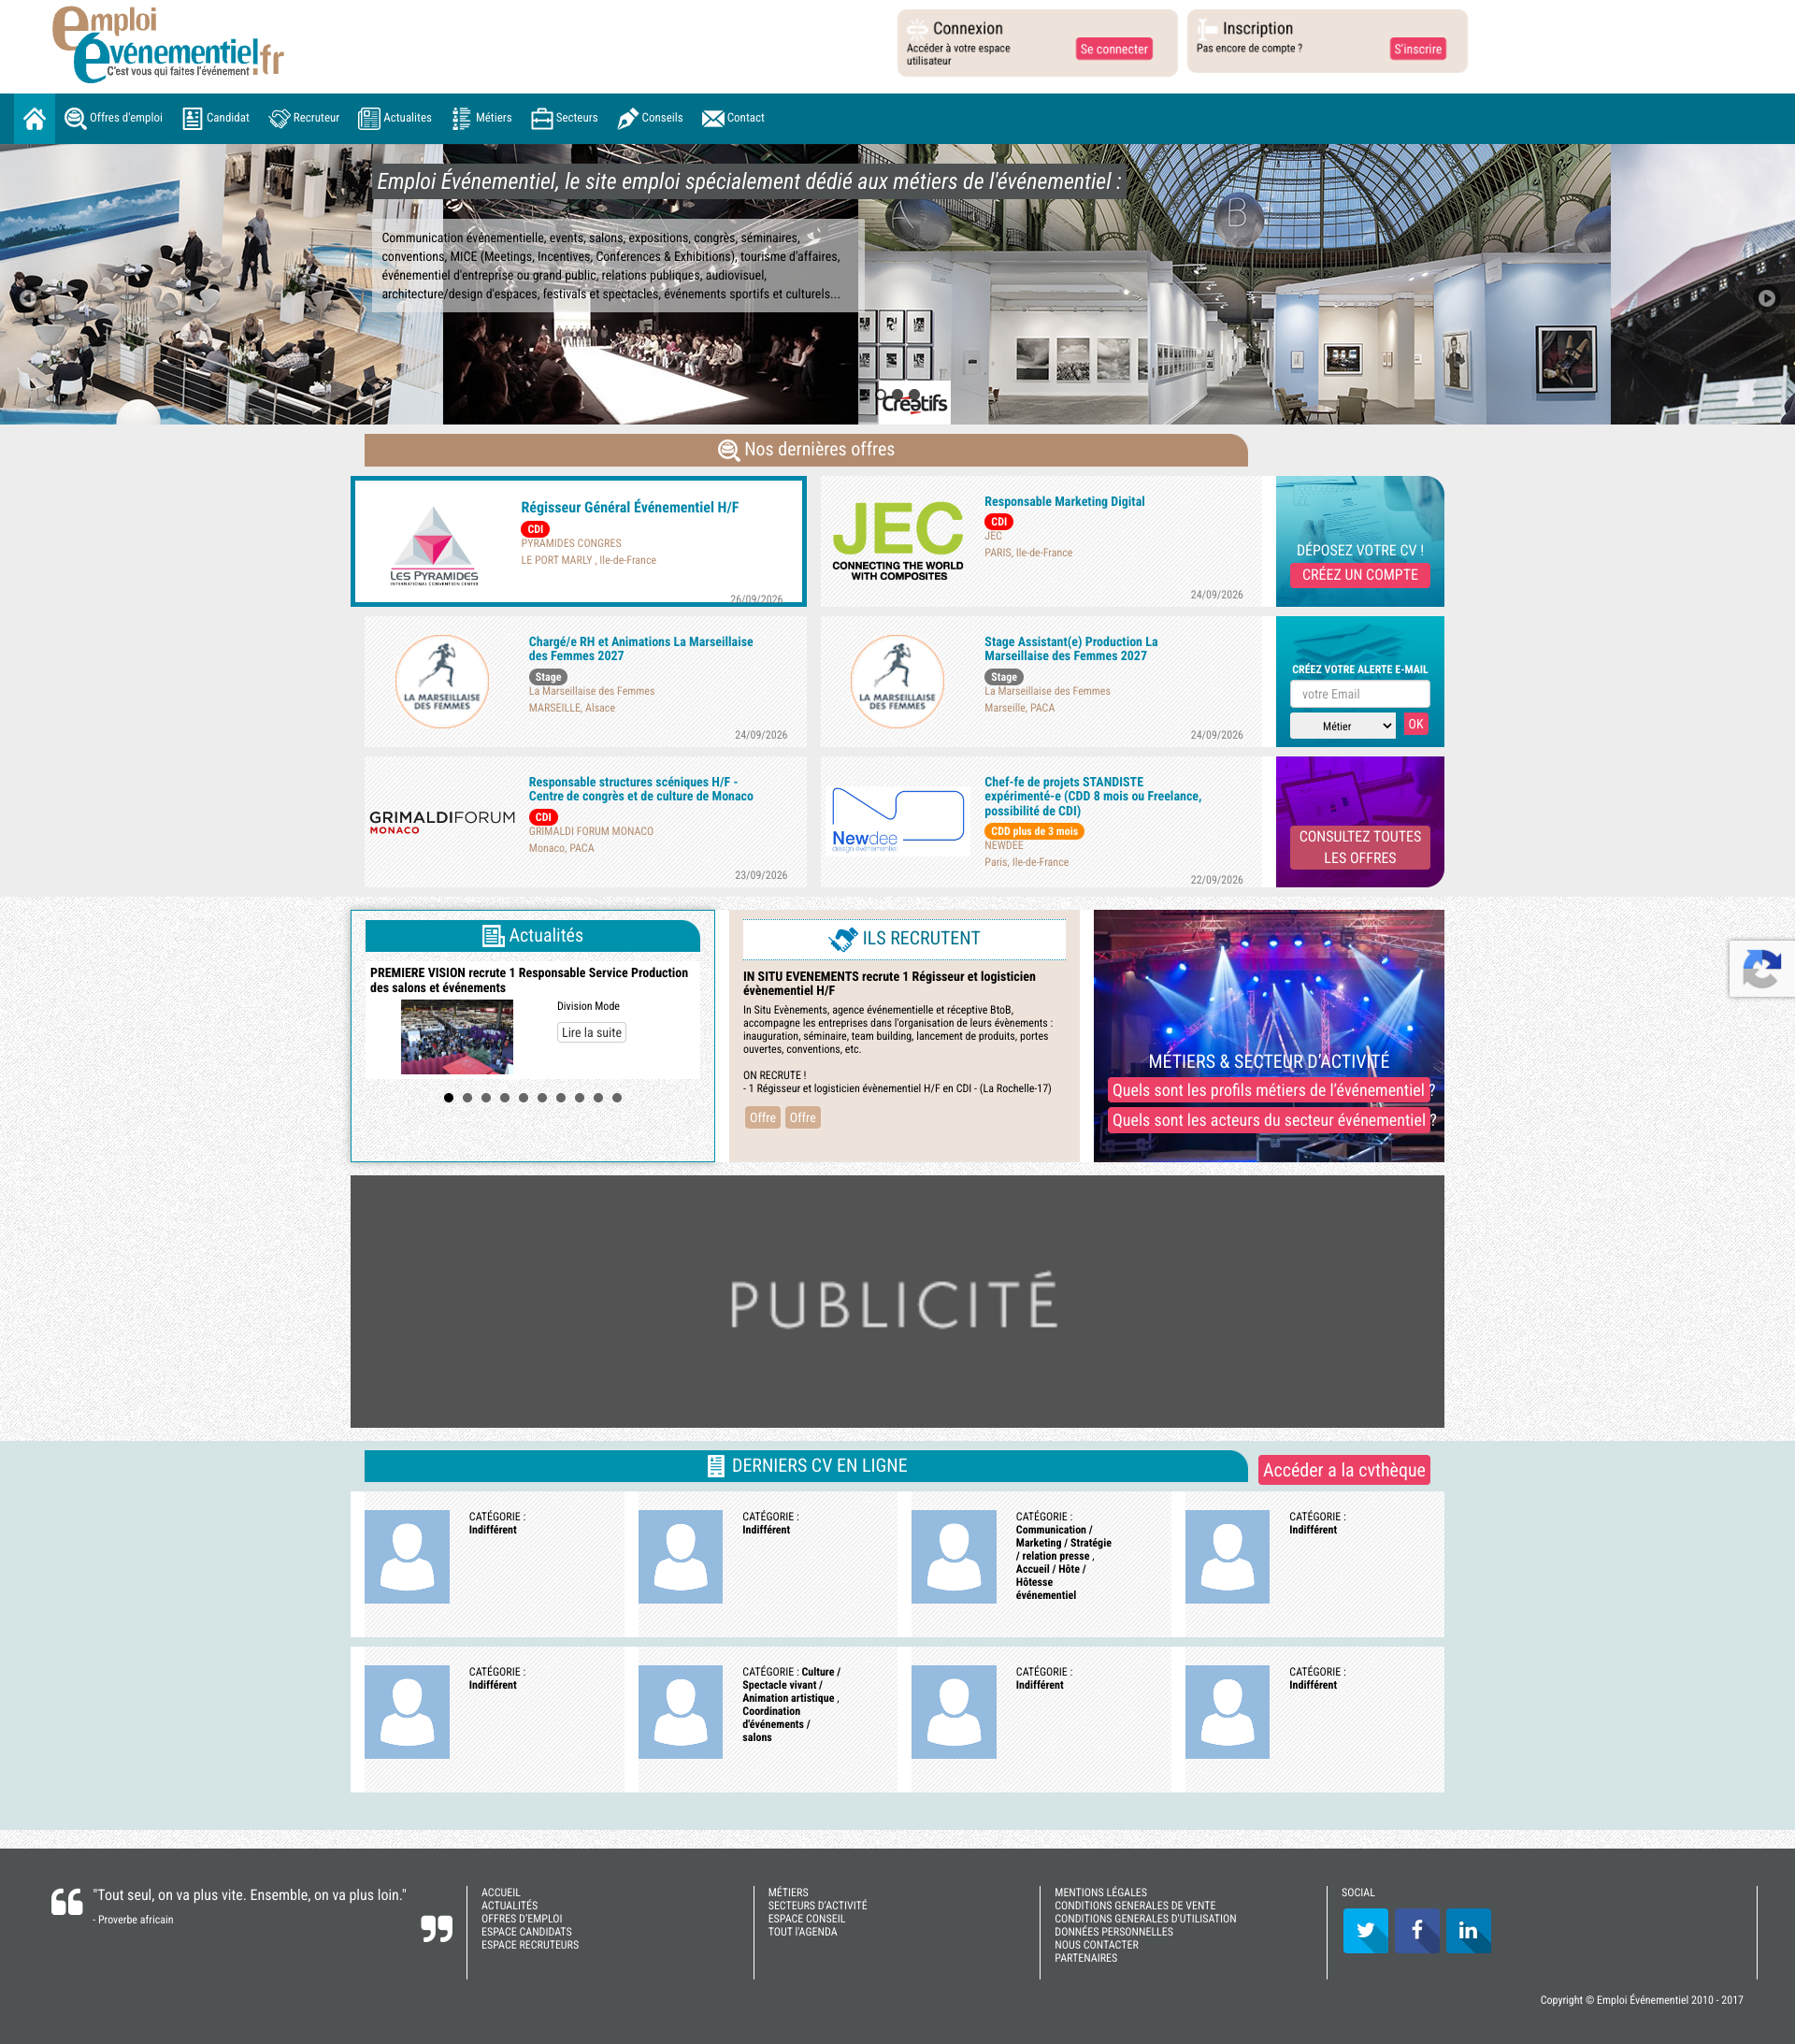
Task: Go to the home page icon
Action: [34, 118]
